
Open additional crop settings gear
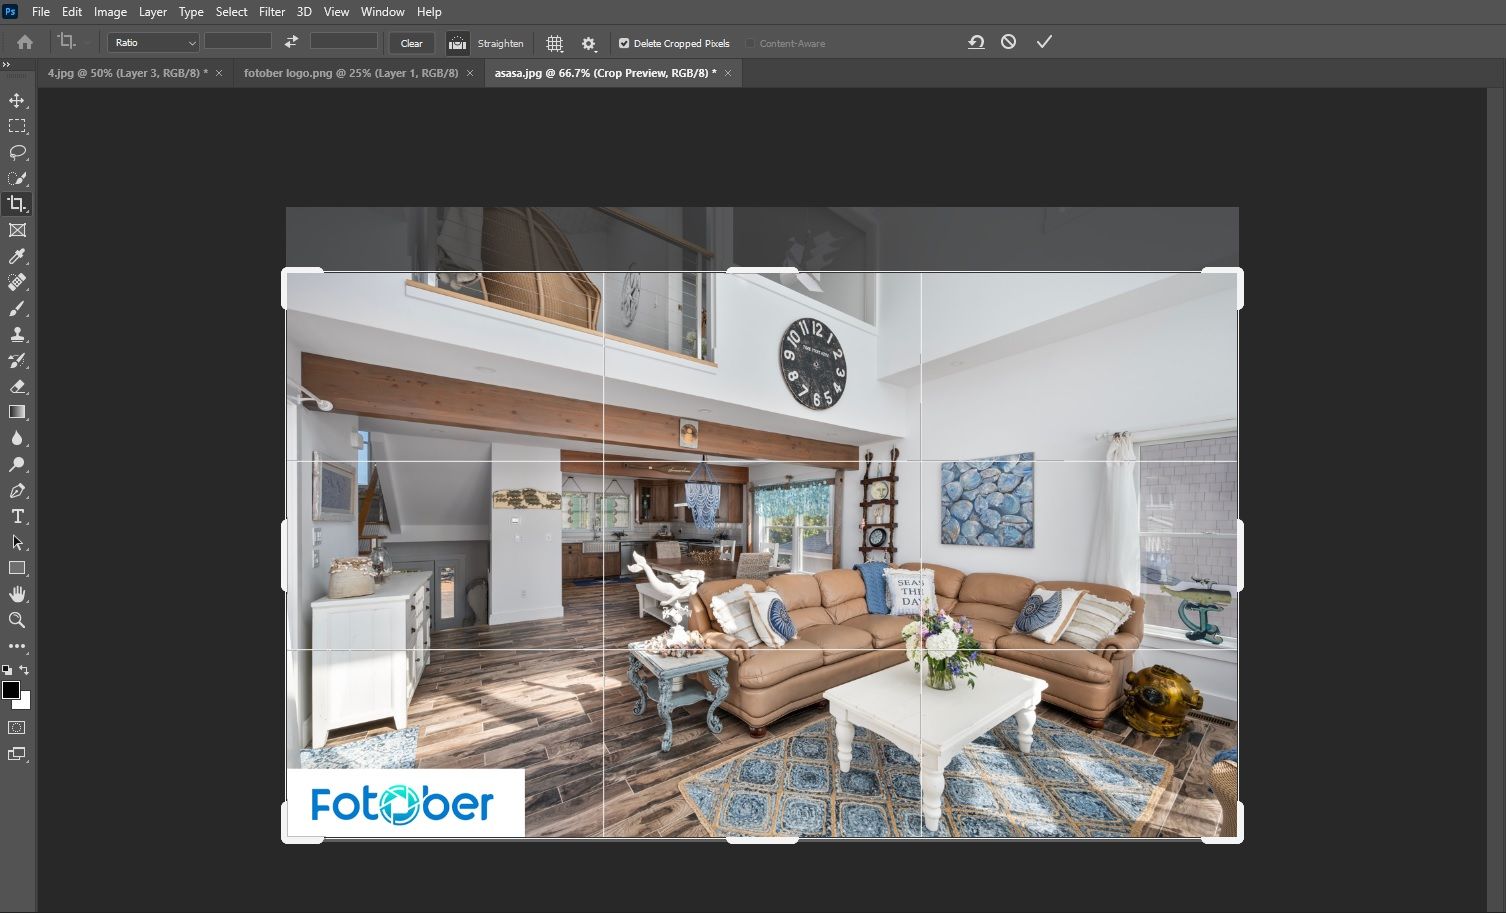click(x=589, y=43)
